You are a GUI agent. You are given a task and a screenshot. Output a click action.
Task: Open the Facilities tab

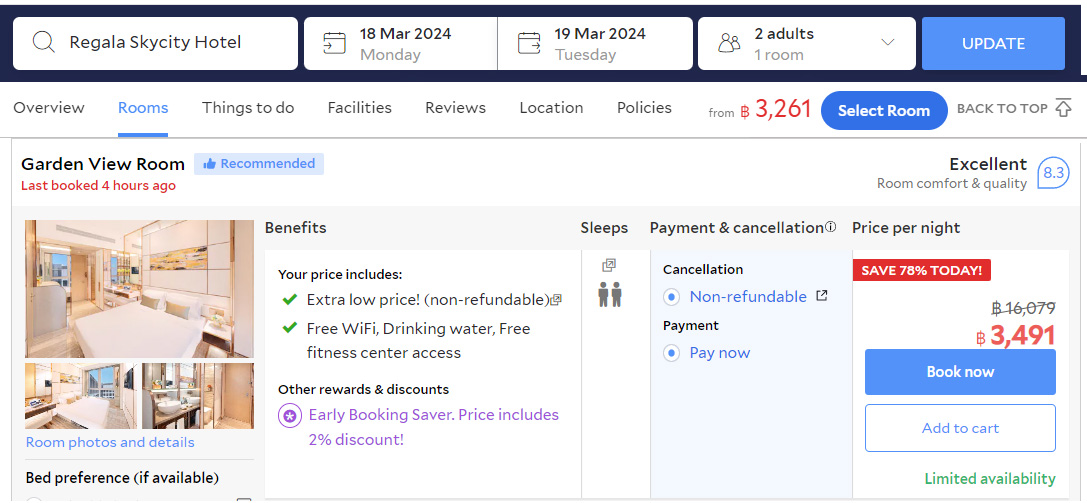[x=360, y=108]
